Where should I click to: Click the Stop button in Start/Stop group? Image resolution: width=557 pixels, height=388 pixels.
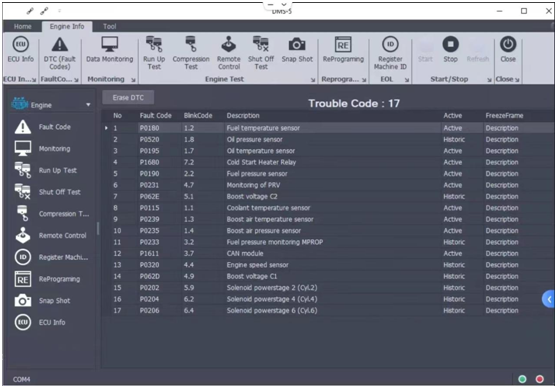click(x=450, y=50)
